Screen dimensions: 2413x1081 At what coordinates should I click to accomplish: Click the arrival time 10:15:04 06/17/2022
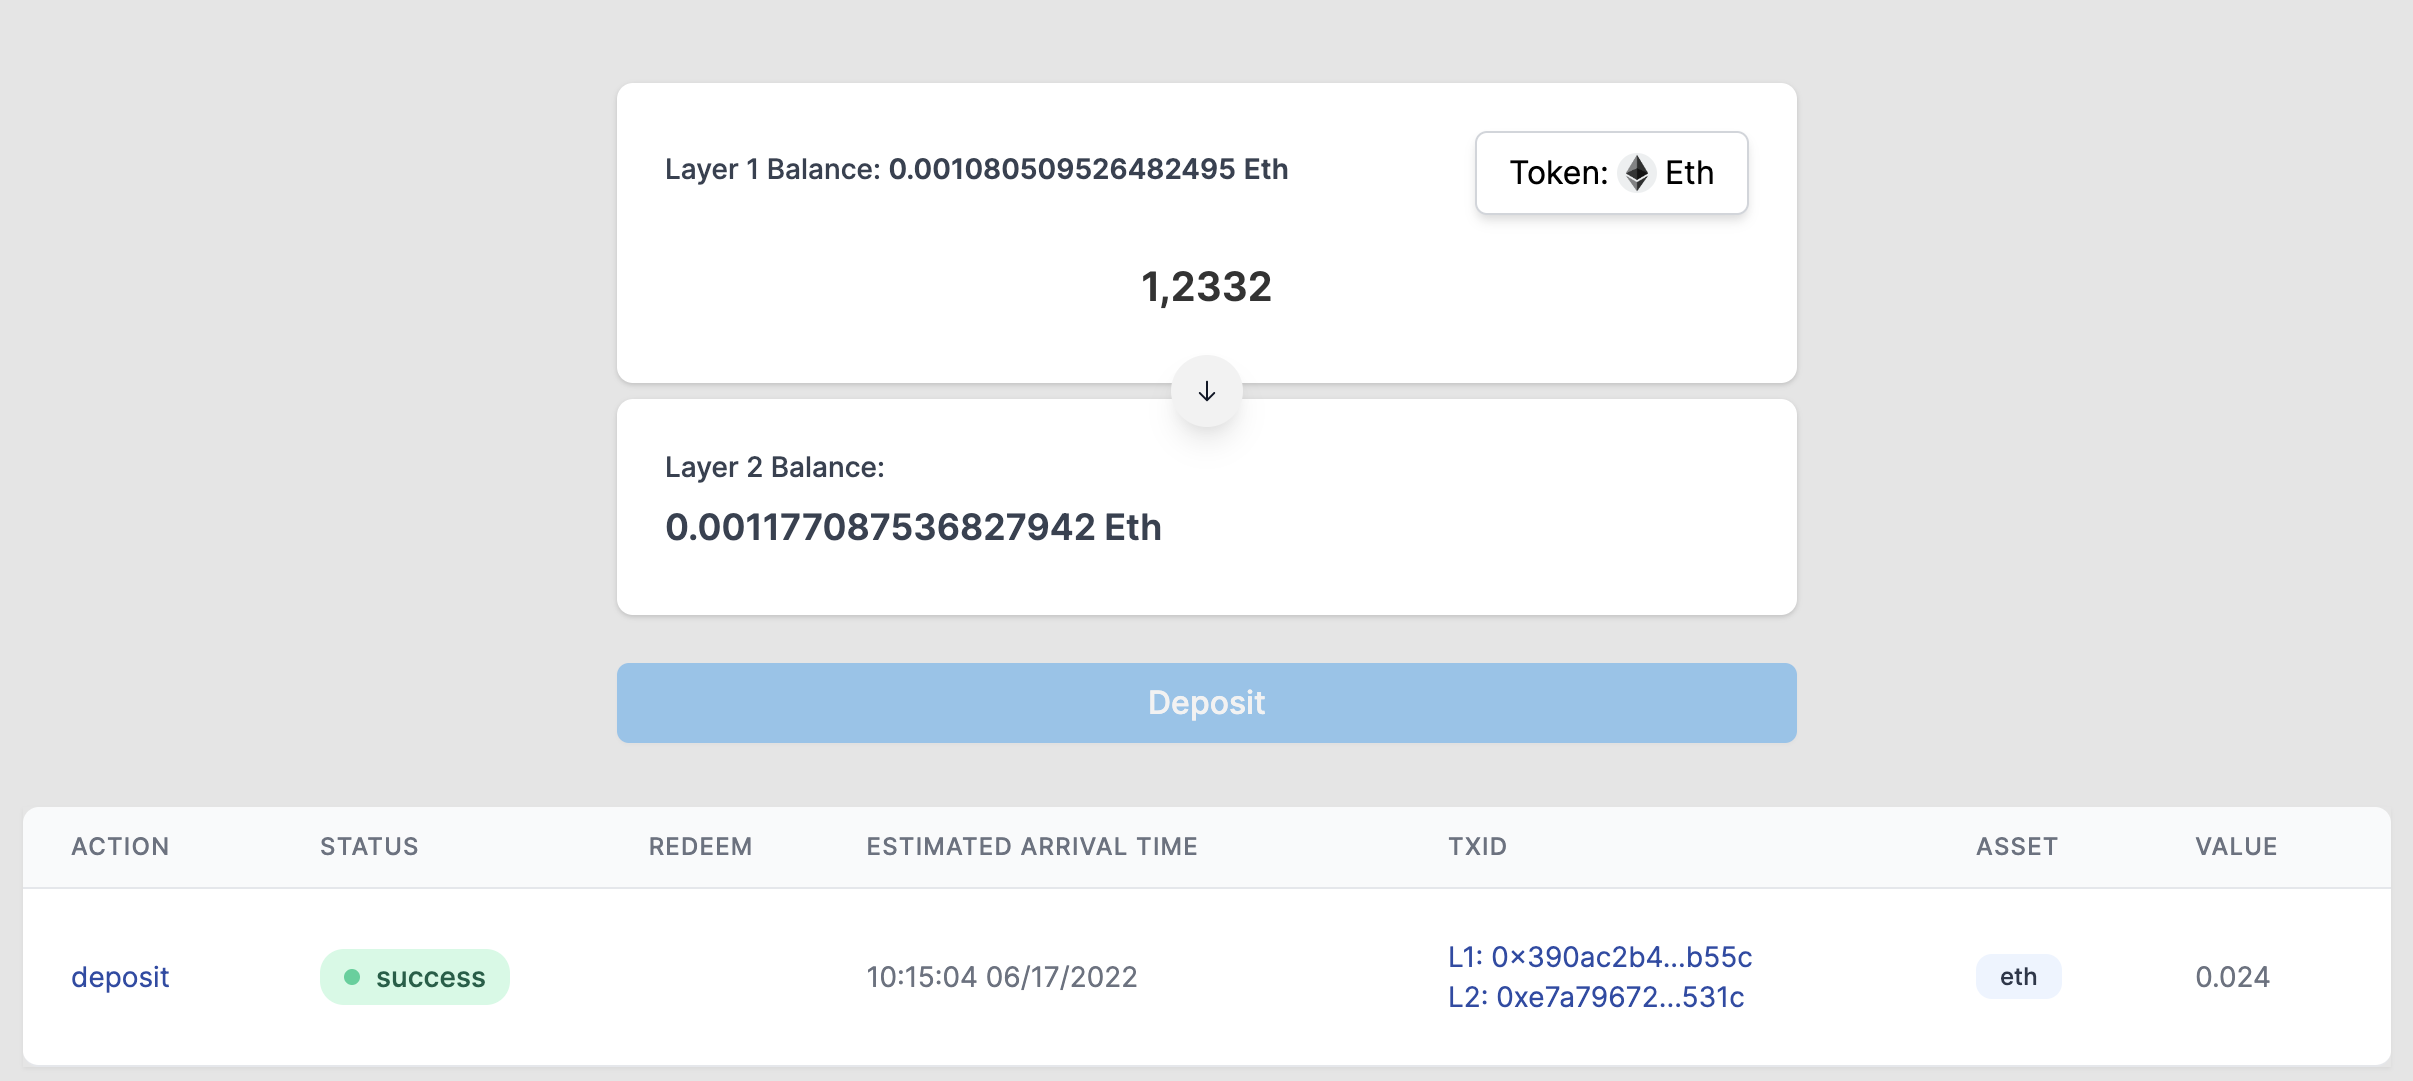[1002, 977]
